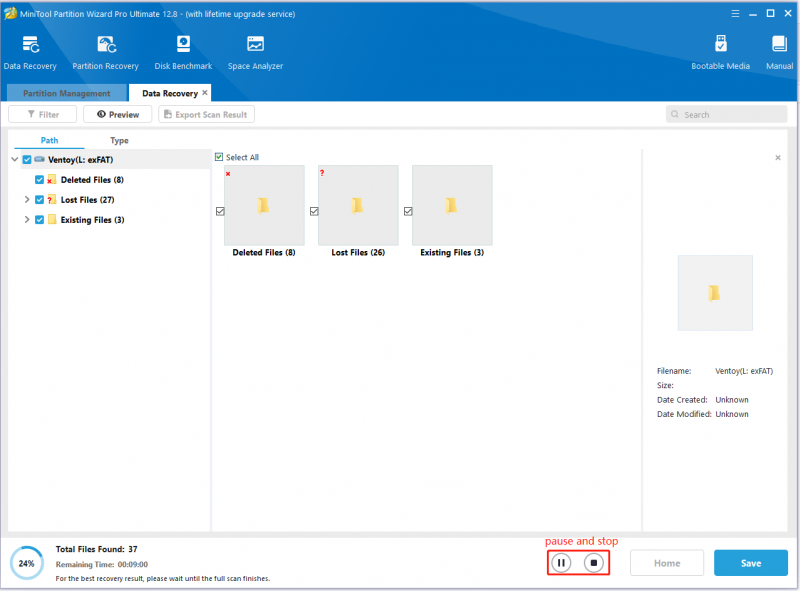This screenshot has width=800, height=591.
Task: Expand the Lost Files (27) node
Action: coord(27,200)
